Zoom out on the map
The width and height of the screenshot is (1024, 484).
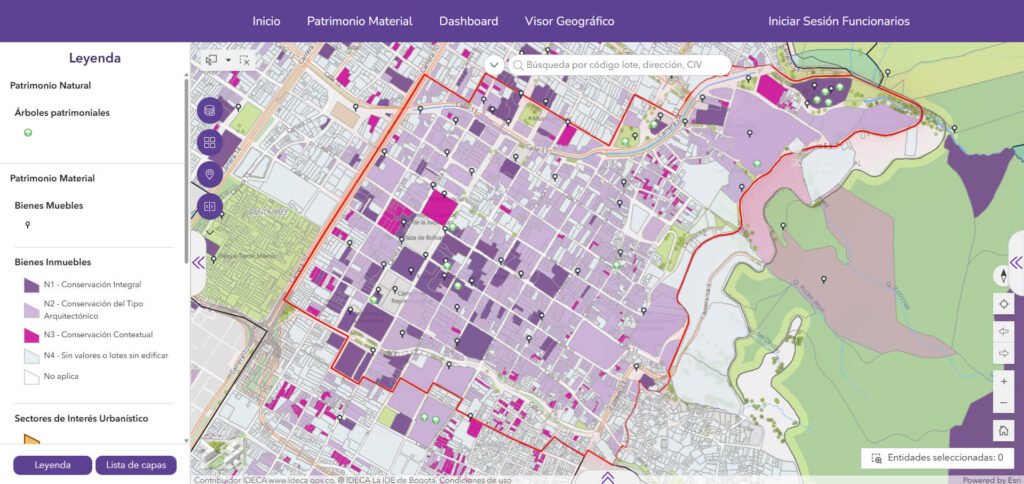[x=1003, y=403]
